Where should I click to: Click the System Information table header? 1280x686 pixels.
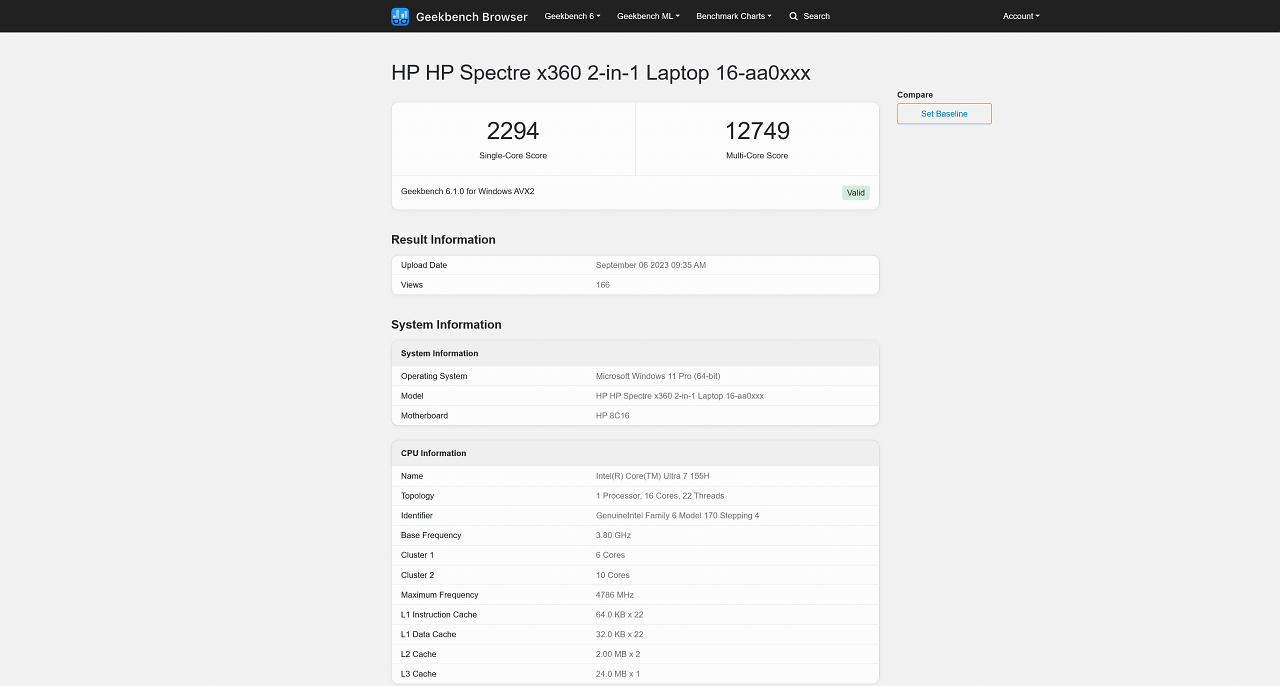tap(635, 353)
